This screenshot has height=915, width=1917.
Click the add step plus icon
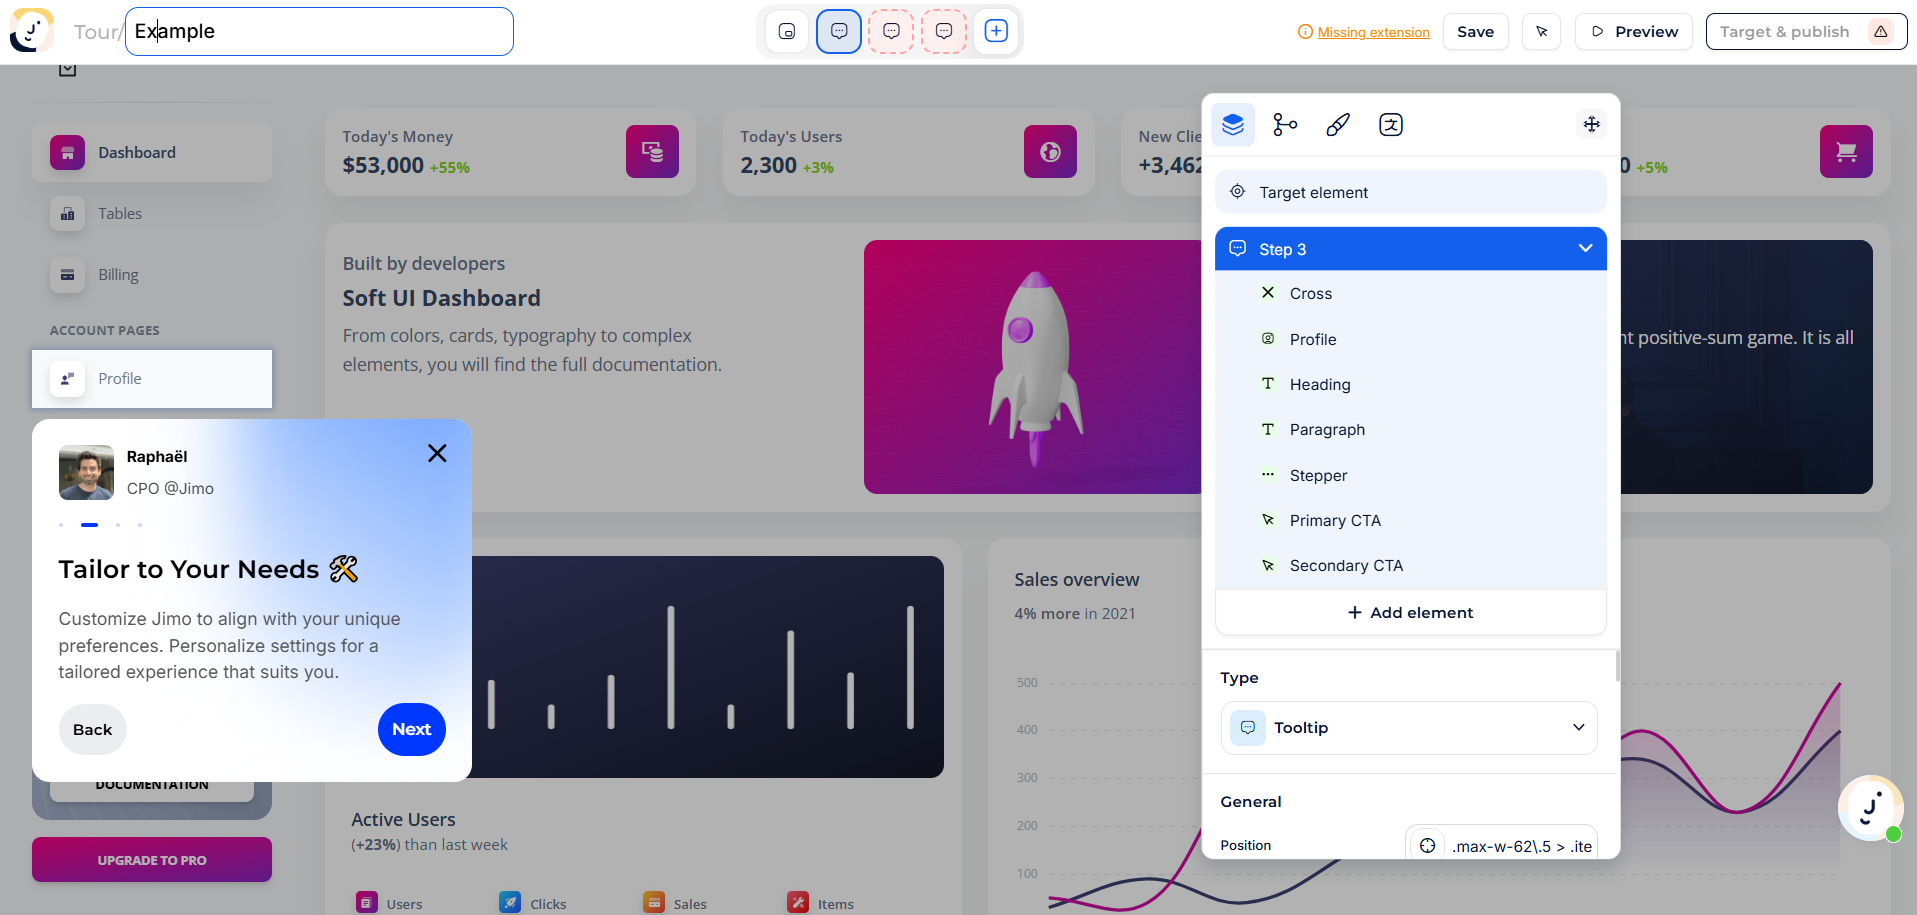click(x=996, y=31)
